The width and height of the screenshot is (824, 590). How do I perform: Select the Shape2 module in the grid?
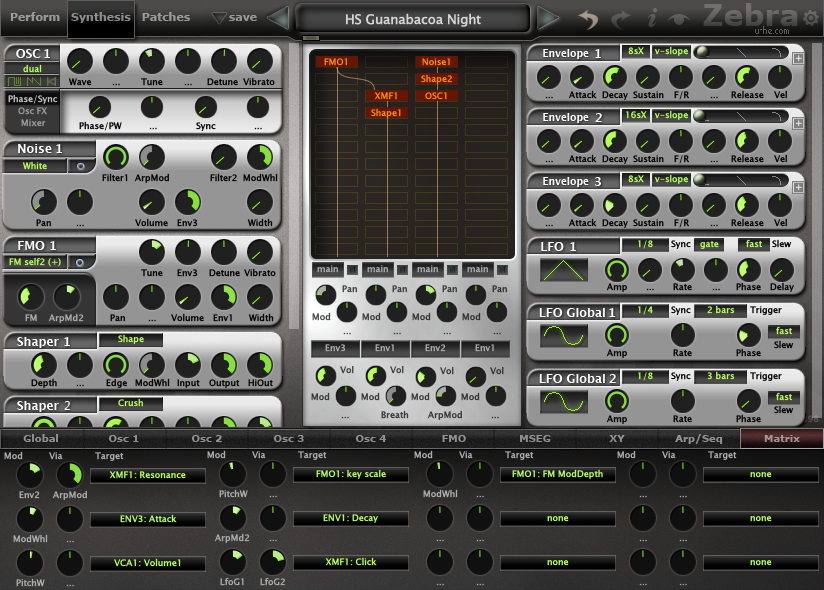click(x=436, y=79)
